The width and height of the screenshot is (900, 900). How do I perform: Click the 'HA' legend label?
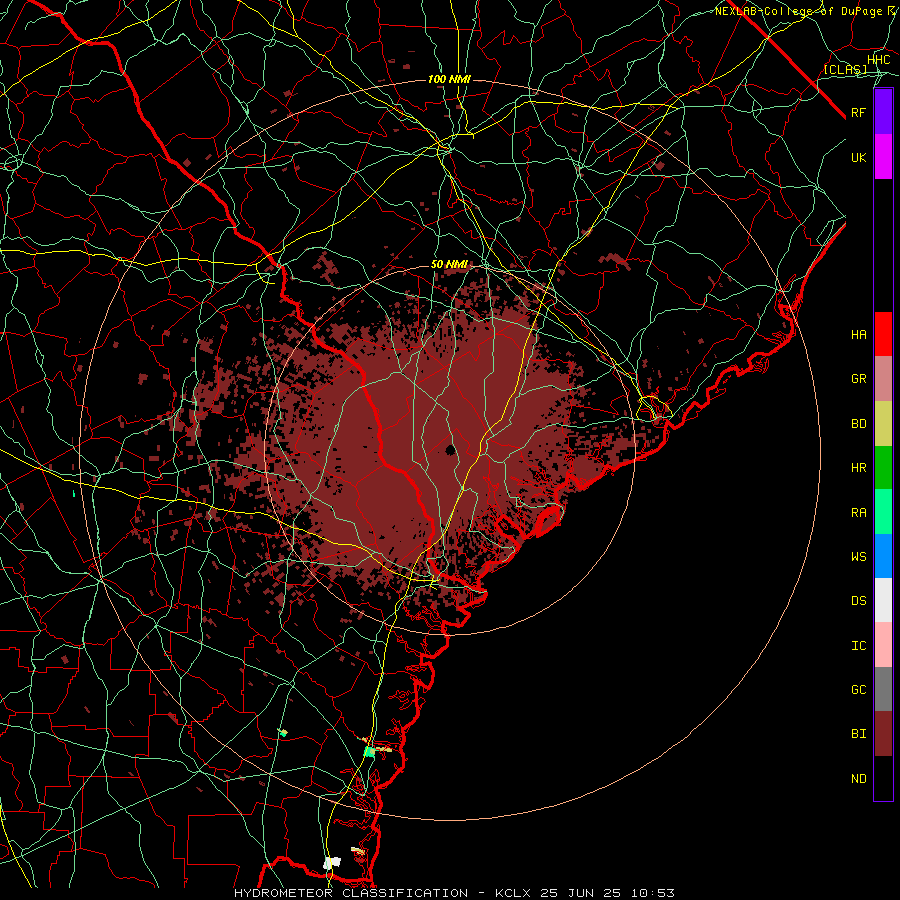(x=858, y=335)
